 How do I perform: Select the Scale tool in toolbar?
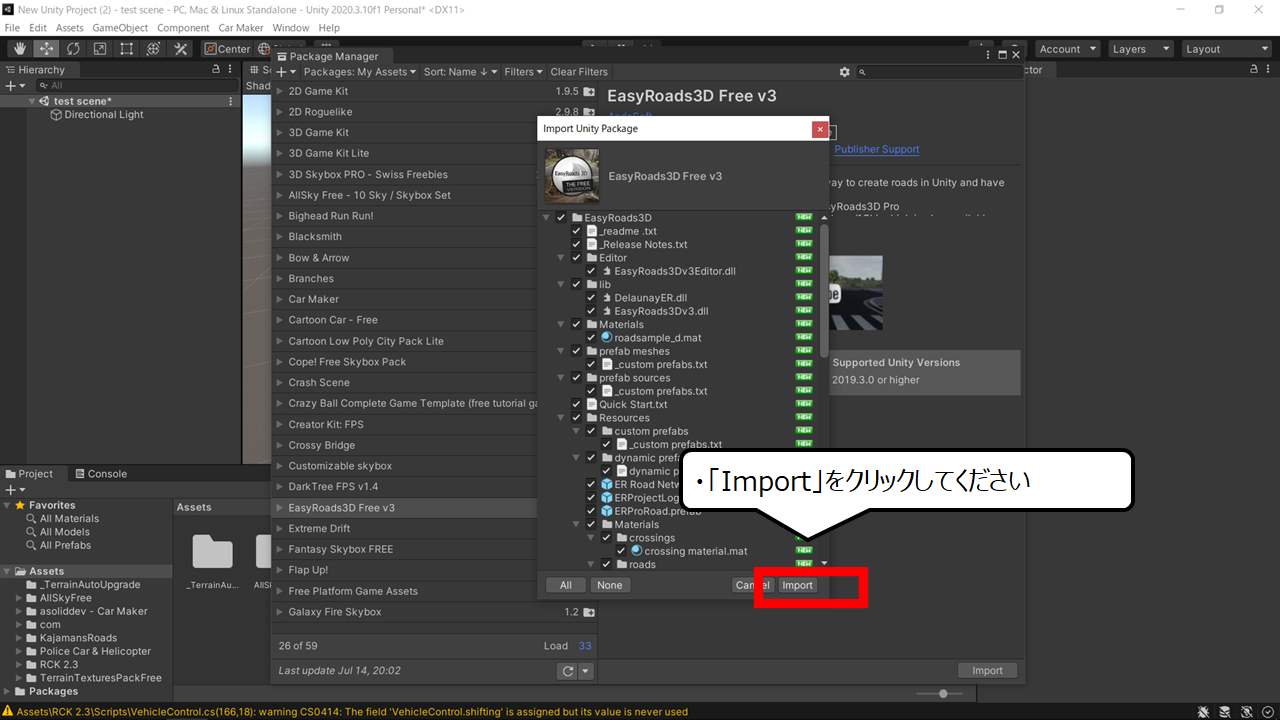[x=100, y=49]
